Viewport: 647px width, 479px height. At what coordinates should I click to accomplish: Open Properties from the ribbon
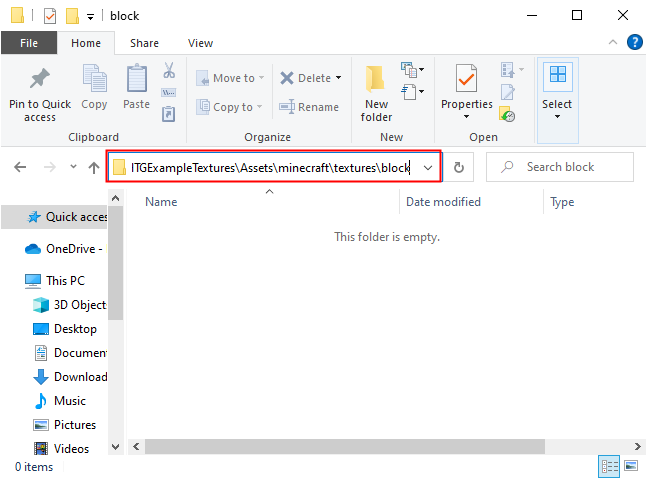pos(466,89)
